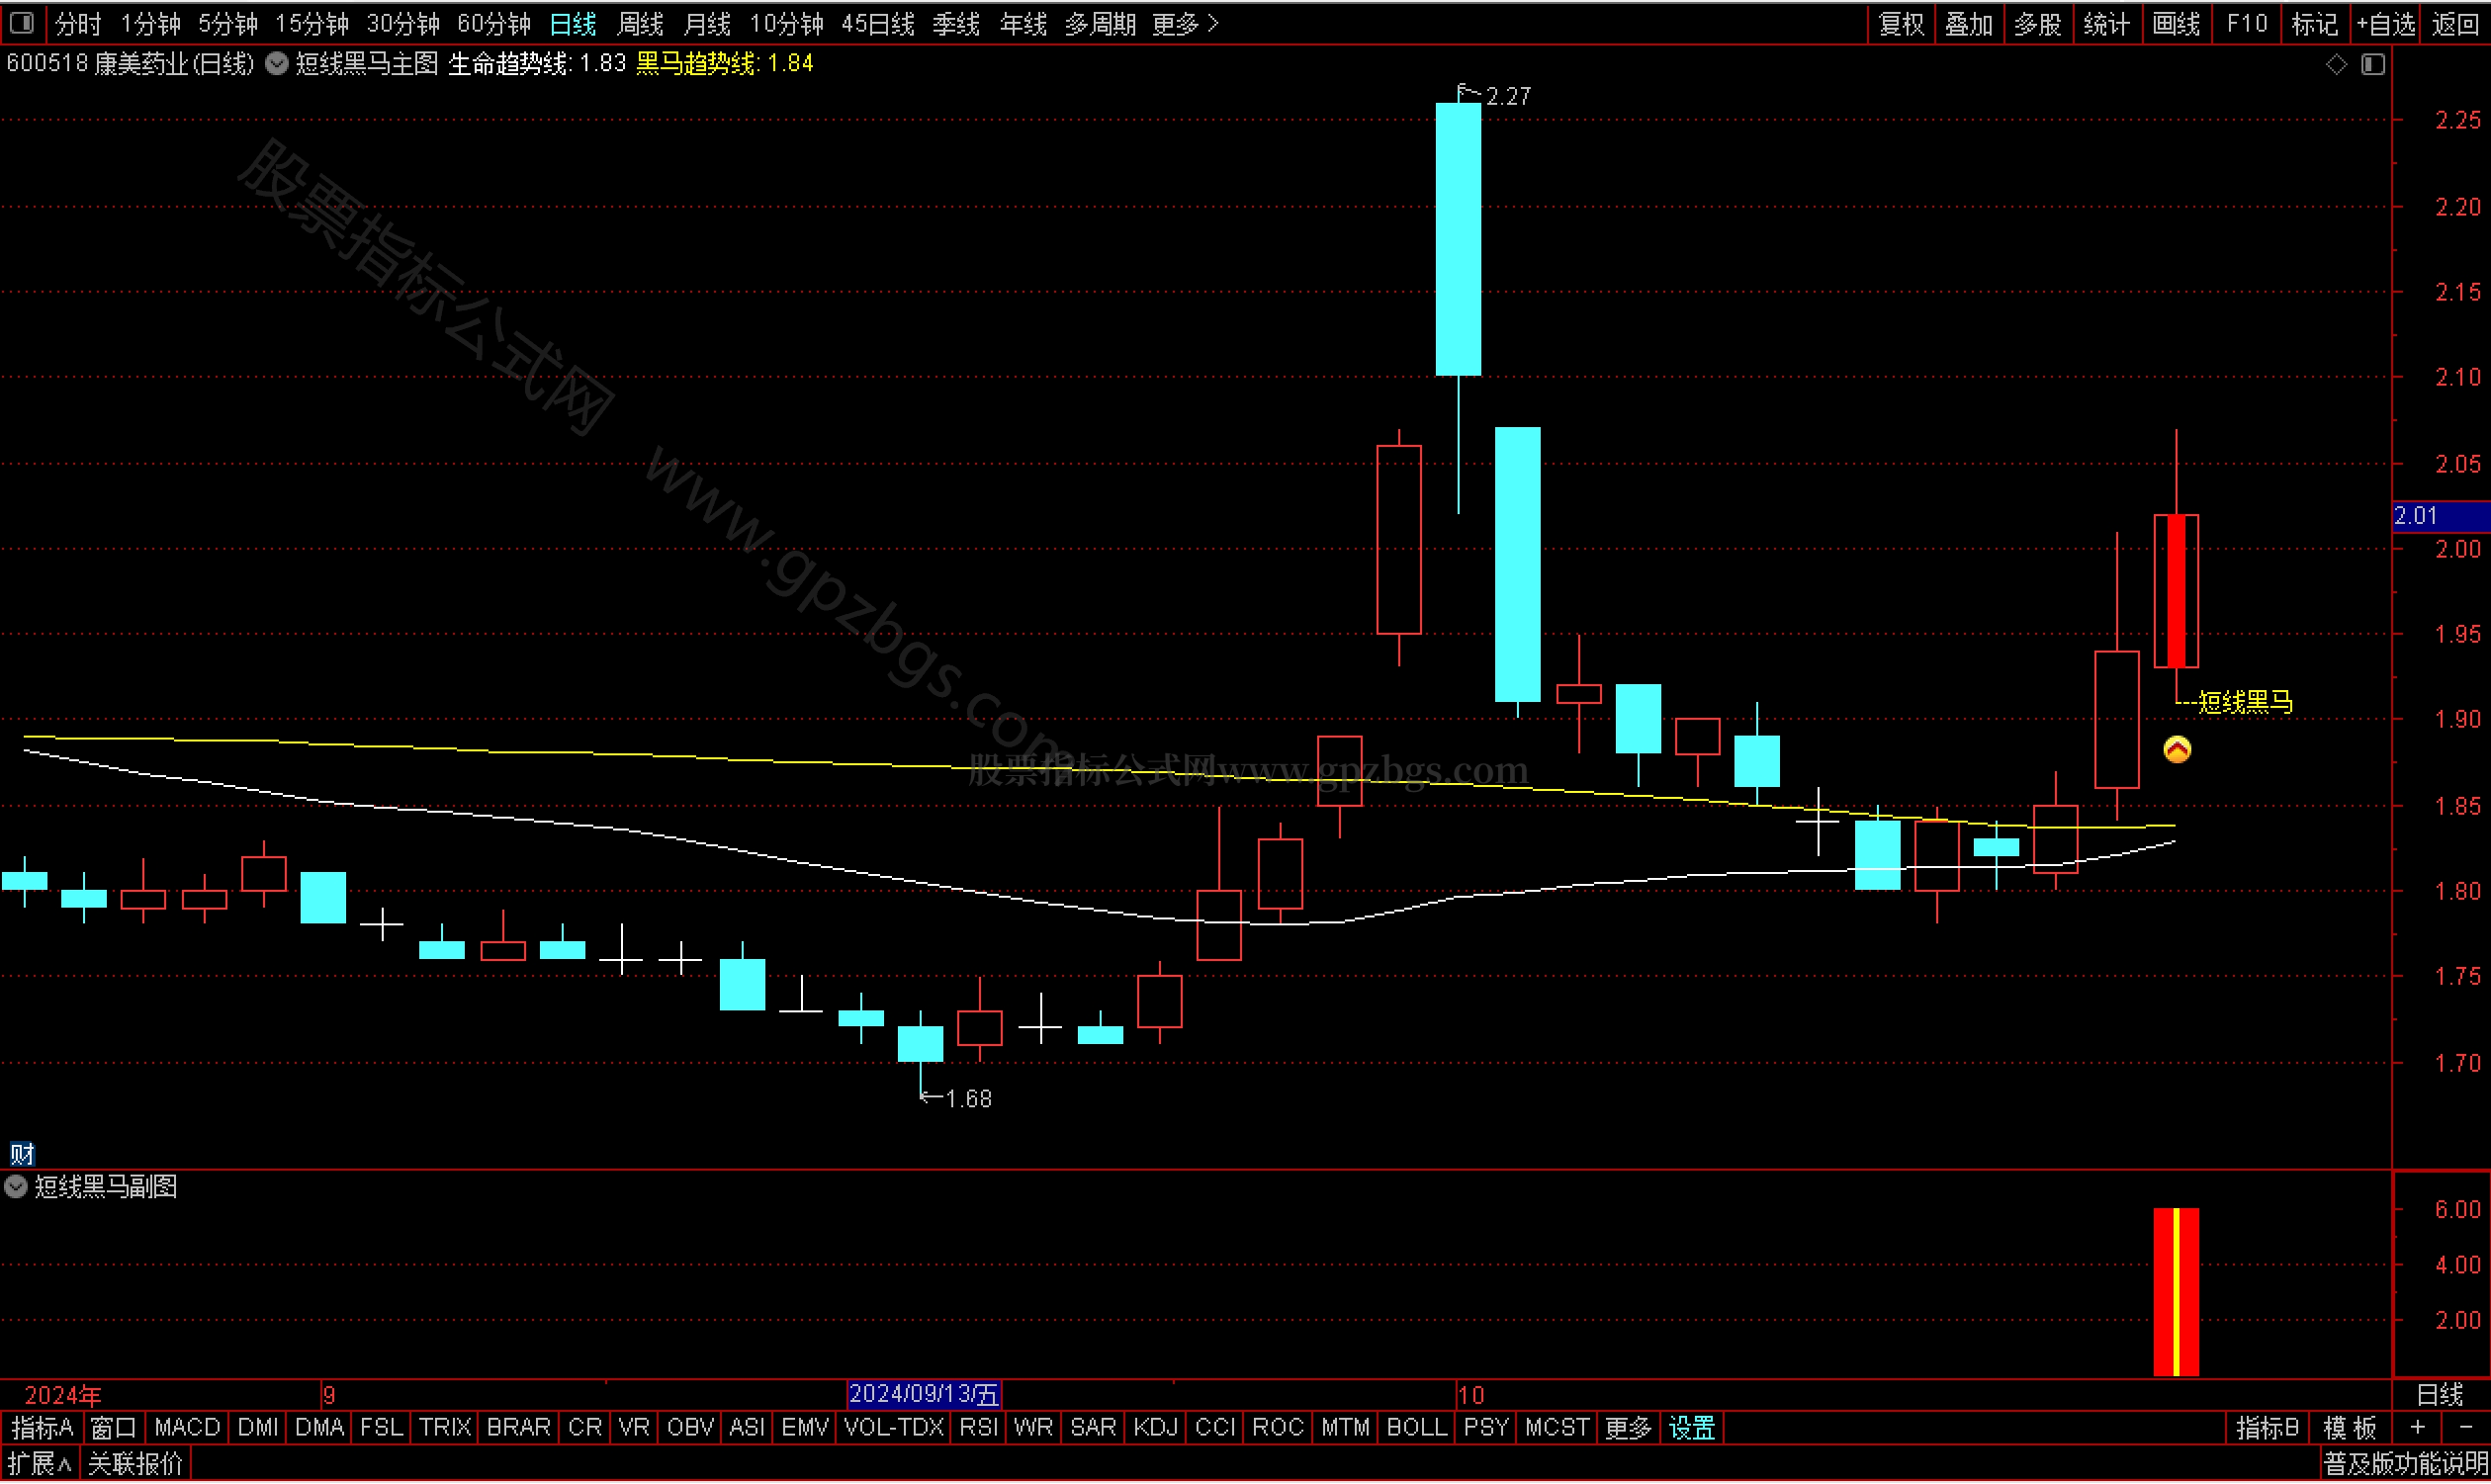Select the 季线 quarterly period
This screenshot has height=1484, width=2491.
pos(956,23)
